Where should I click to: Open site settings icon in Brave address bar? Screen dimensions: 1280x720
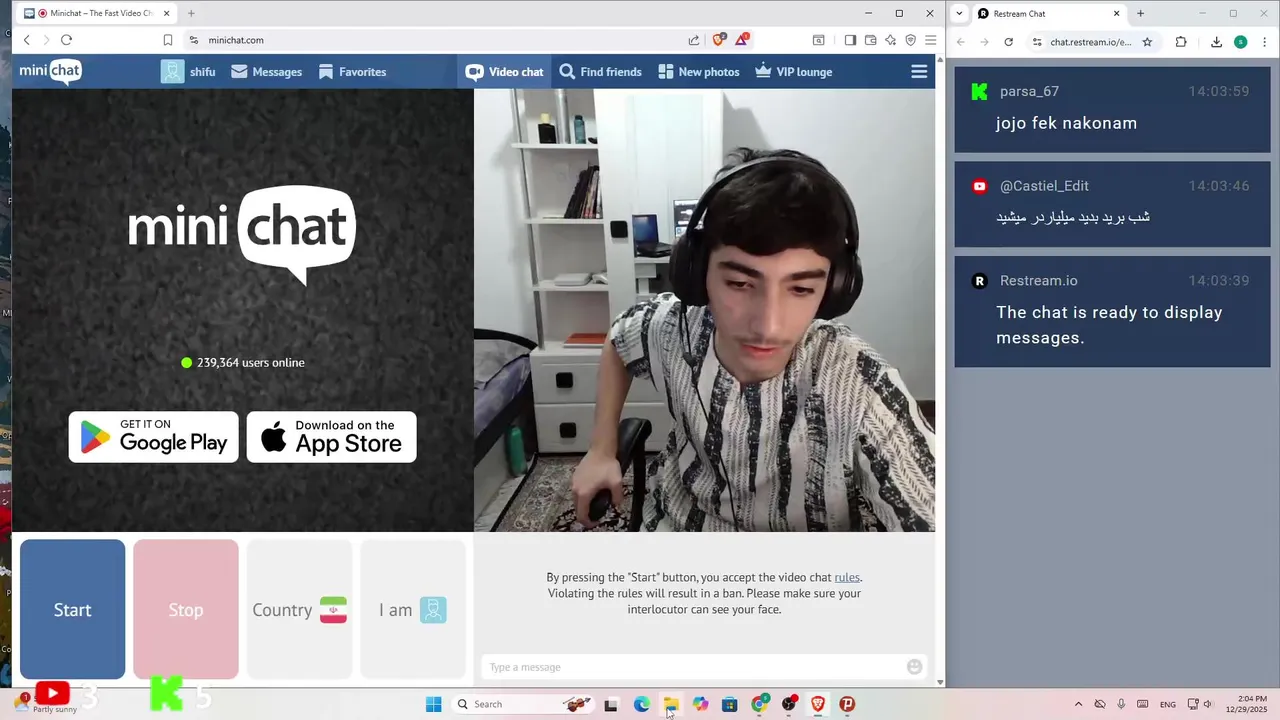[194, 40]
